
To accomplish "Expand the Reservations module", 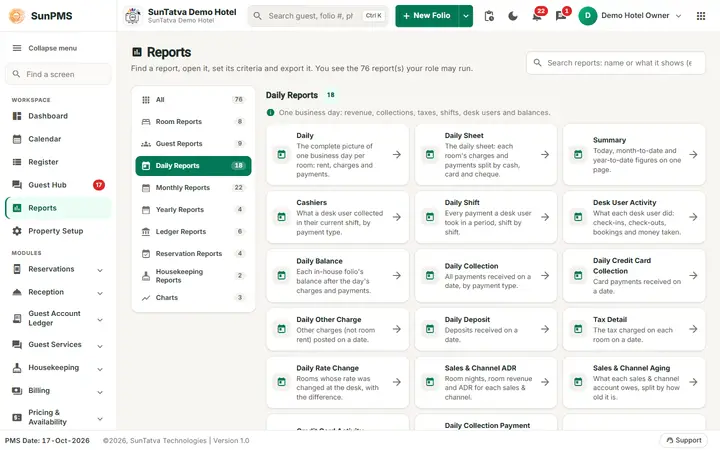I will (100, 270).
